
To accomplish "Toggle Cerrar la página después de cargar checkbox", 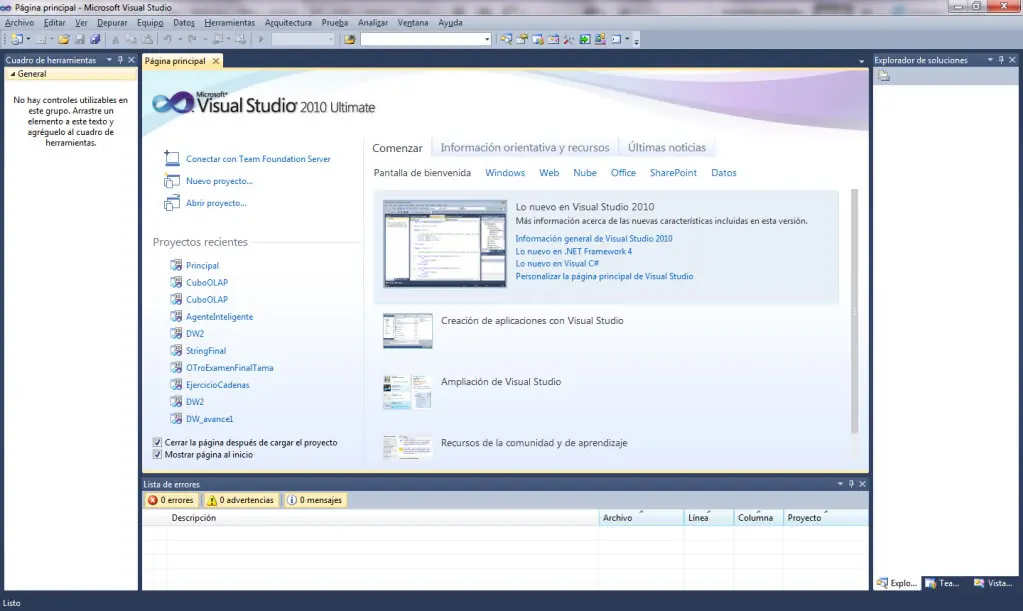I will point(157,442).
